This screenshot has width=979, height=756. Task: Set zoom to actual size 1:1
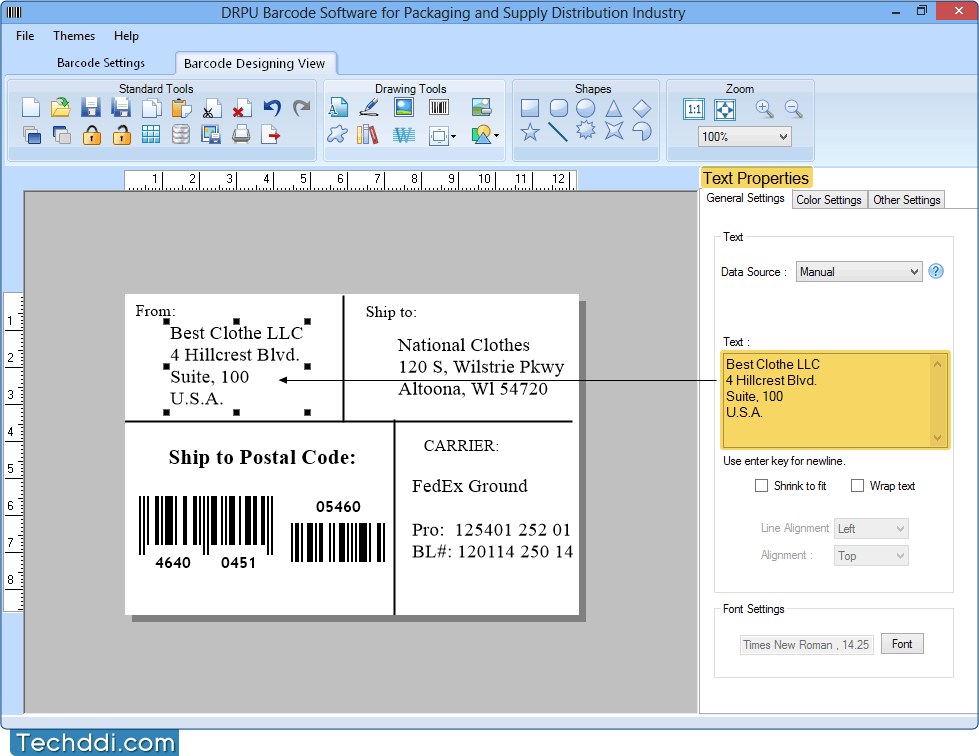[694, 109]
